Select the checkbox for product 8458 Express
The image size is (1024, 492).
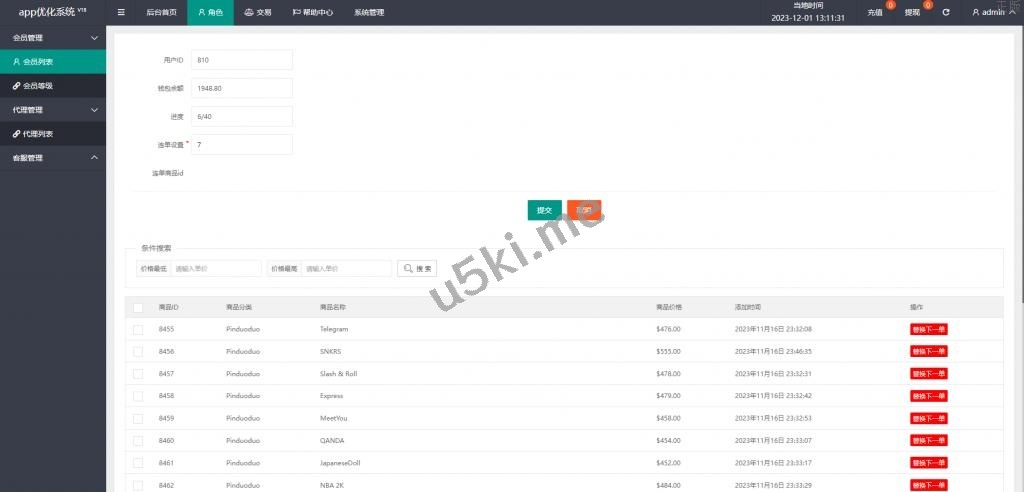[x=138, y=396]
